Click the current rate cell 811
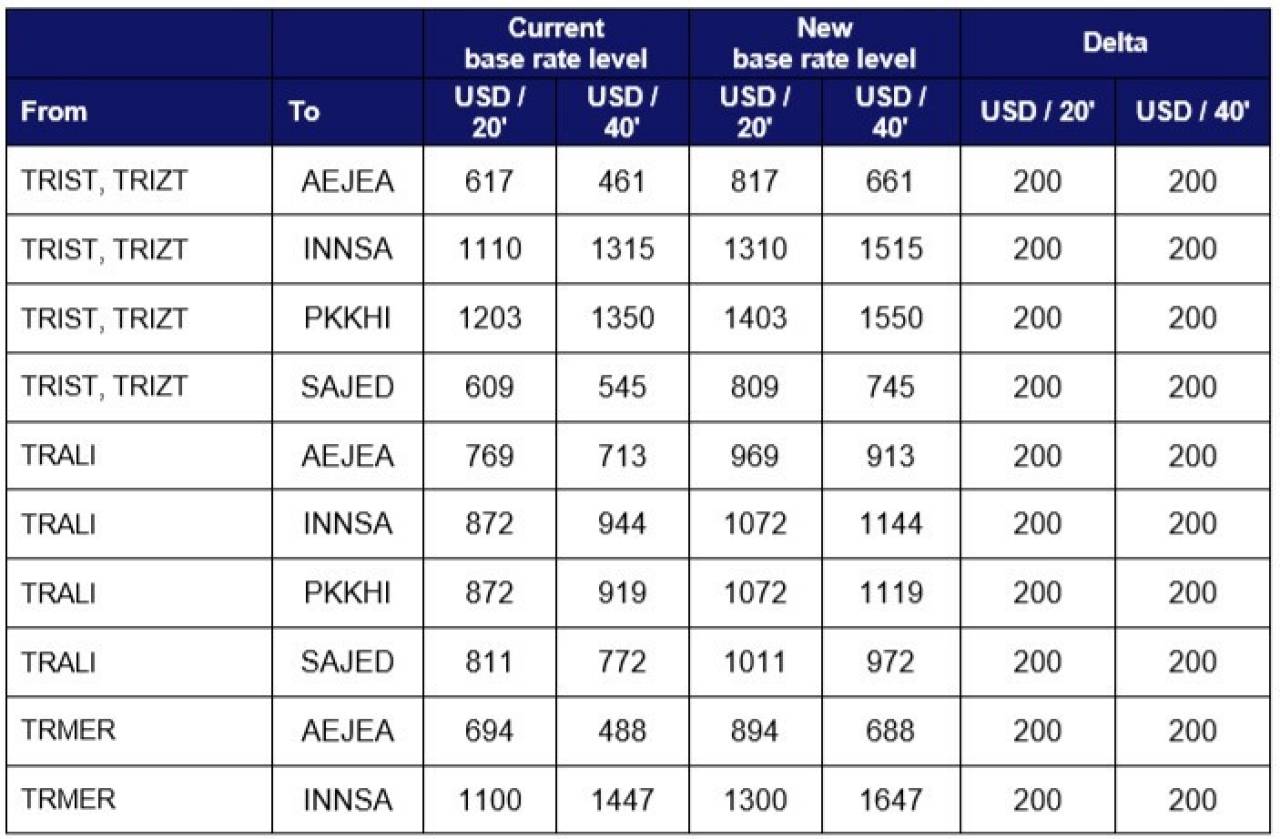Viewport: 1280px width, 839px height. [490, 662]
